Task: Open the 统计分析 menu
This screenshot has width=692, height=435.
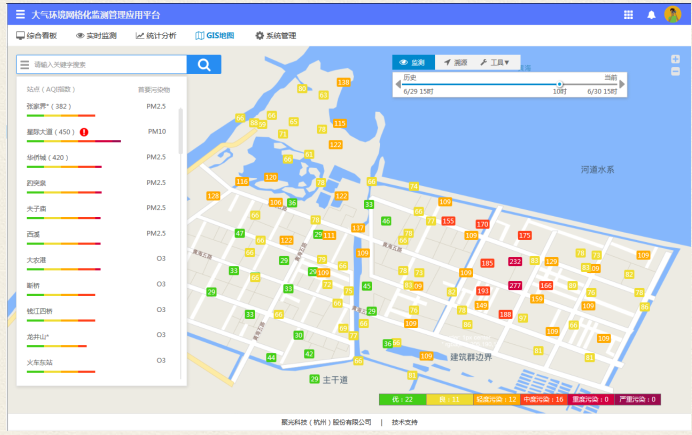Action: point(156,36)
